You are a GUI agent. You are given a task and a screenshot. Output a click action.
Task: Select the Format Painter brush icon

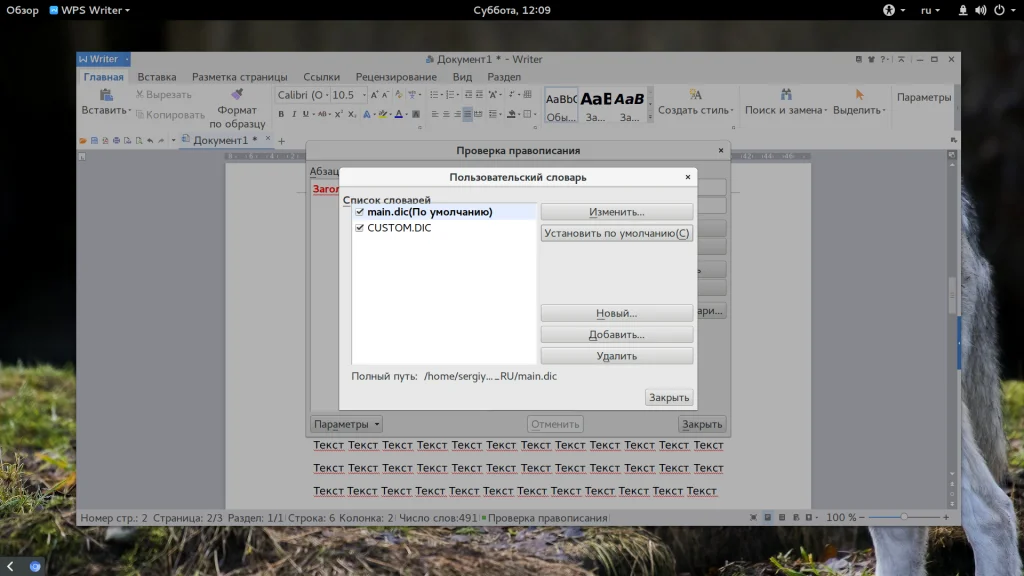click(237, 95)
